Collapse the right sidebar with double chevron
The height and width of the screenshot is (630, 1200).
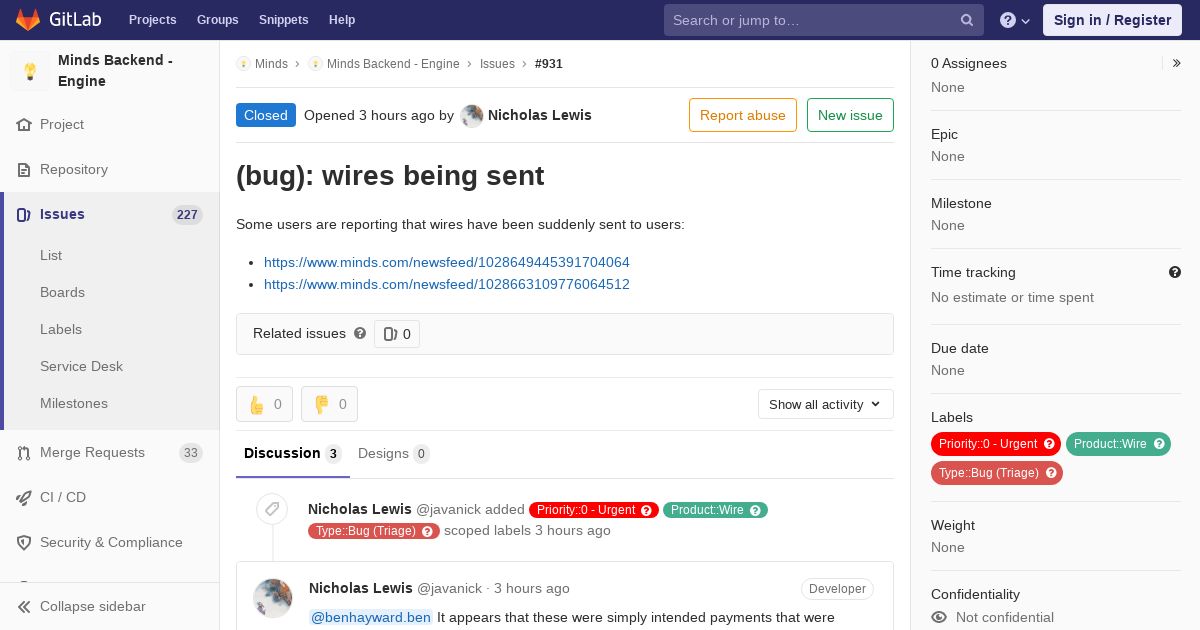(x=1177, y=63)
